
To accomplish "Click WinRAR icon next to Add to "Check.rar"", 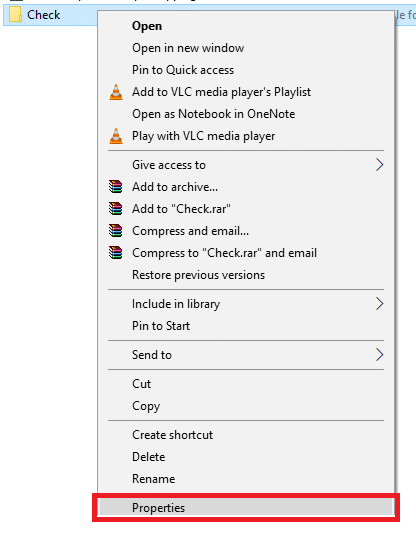I will (x=116, y=209).
